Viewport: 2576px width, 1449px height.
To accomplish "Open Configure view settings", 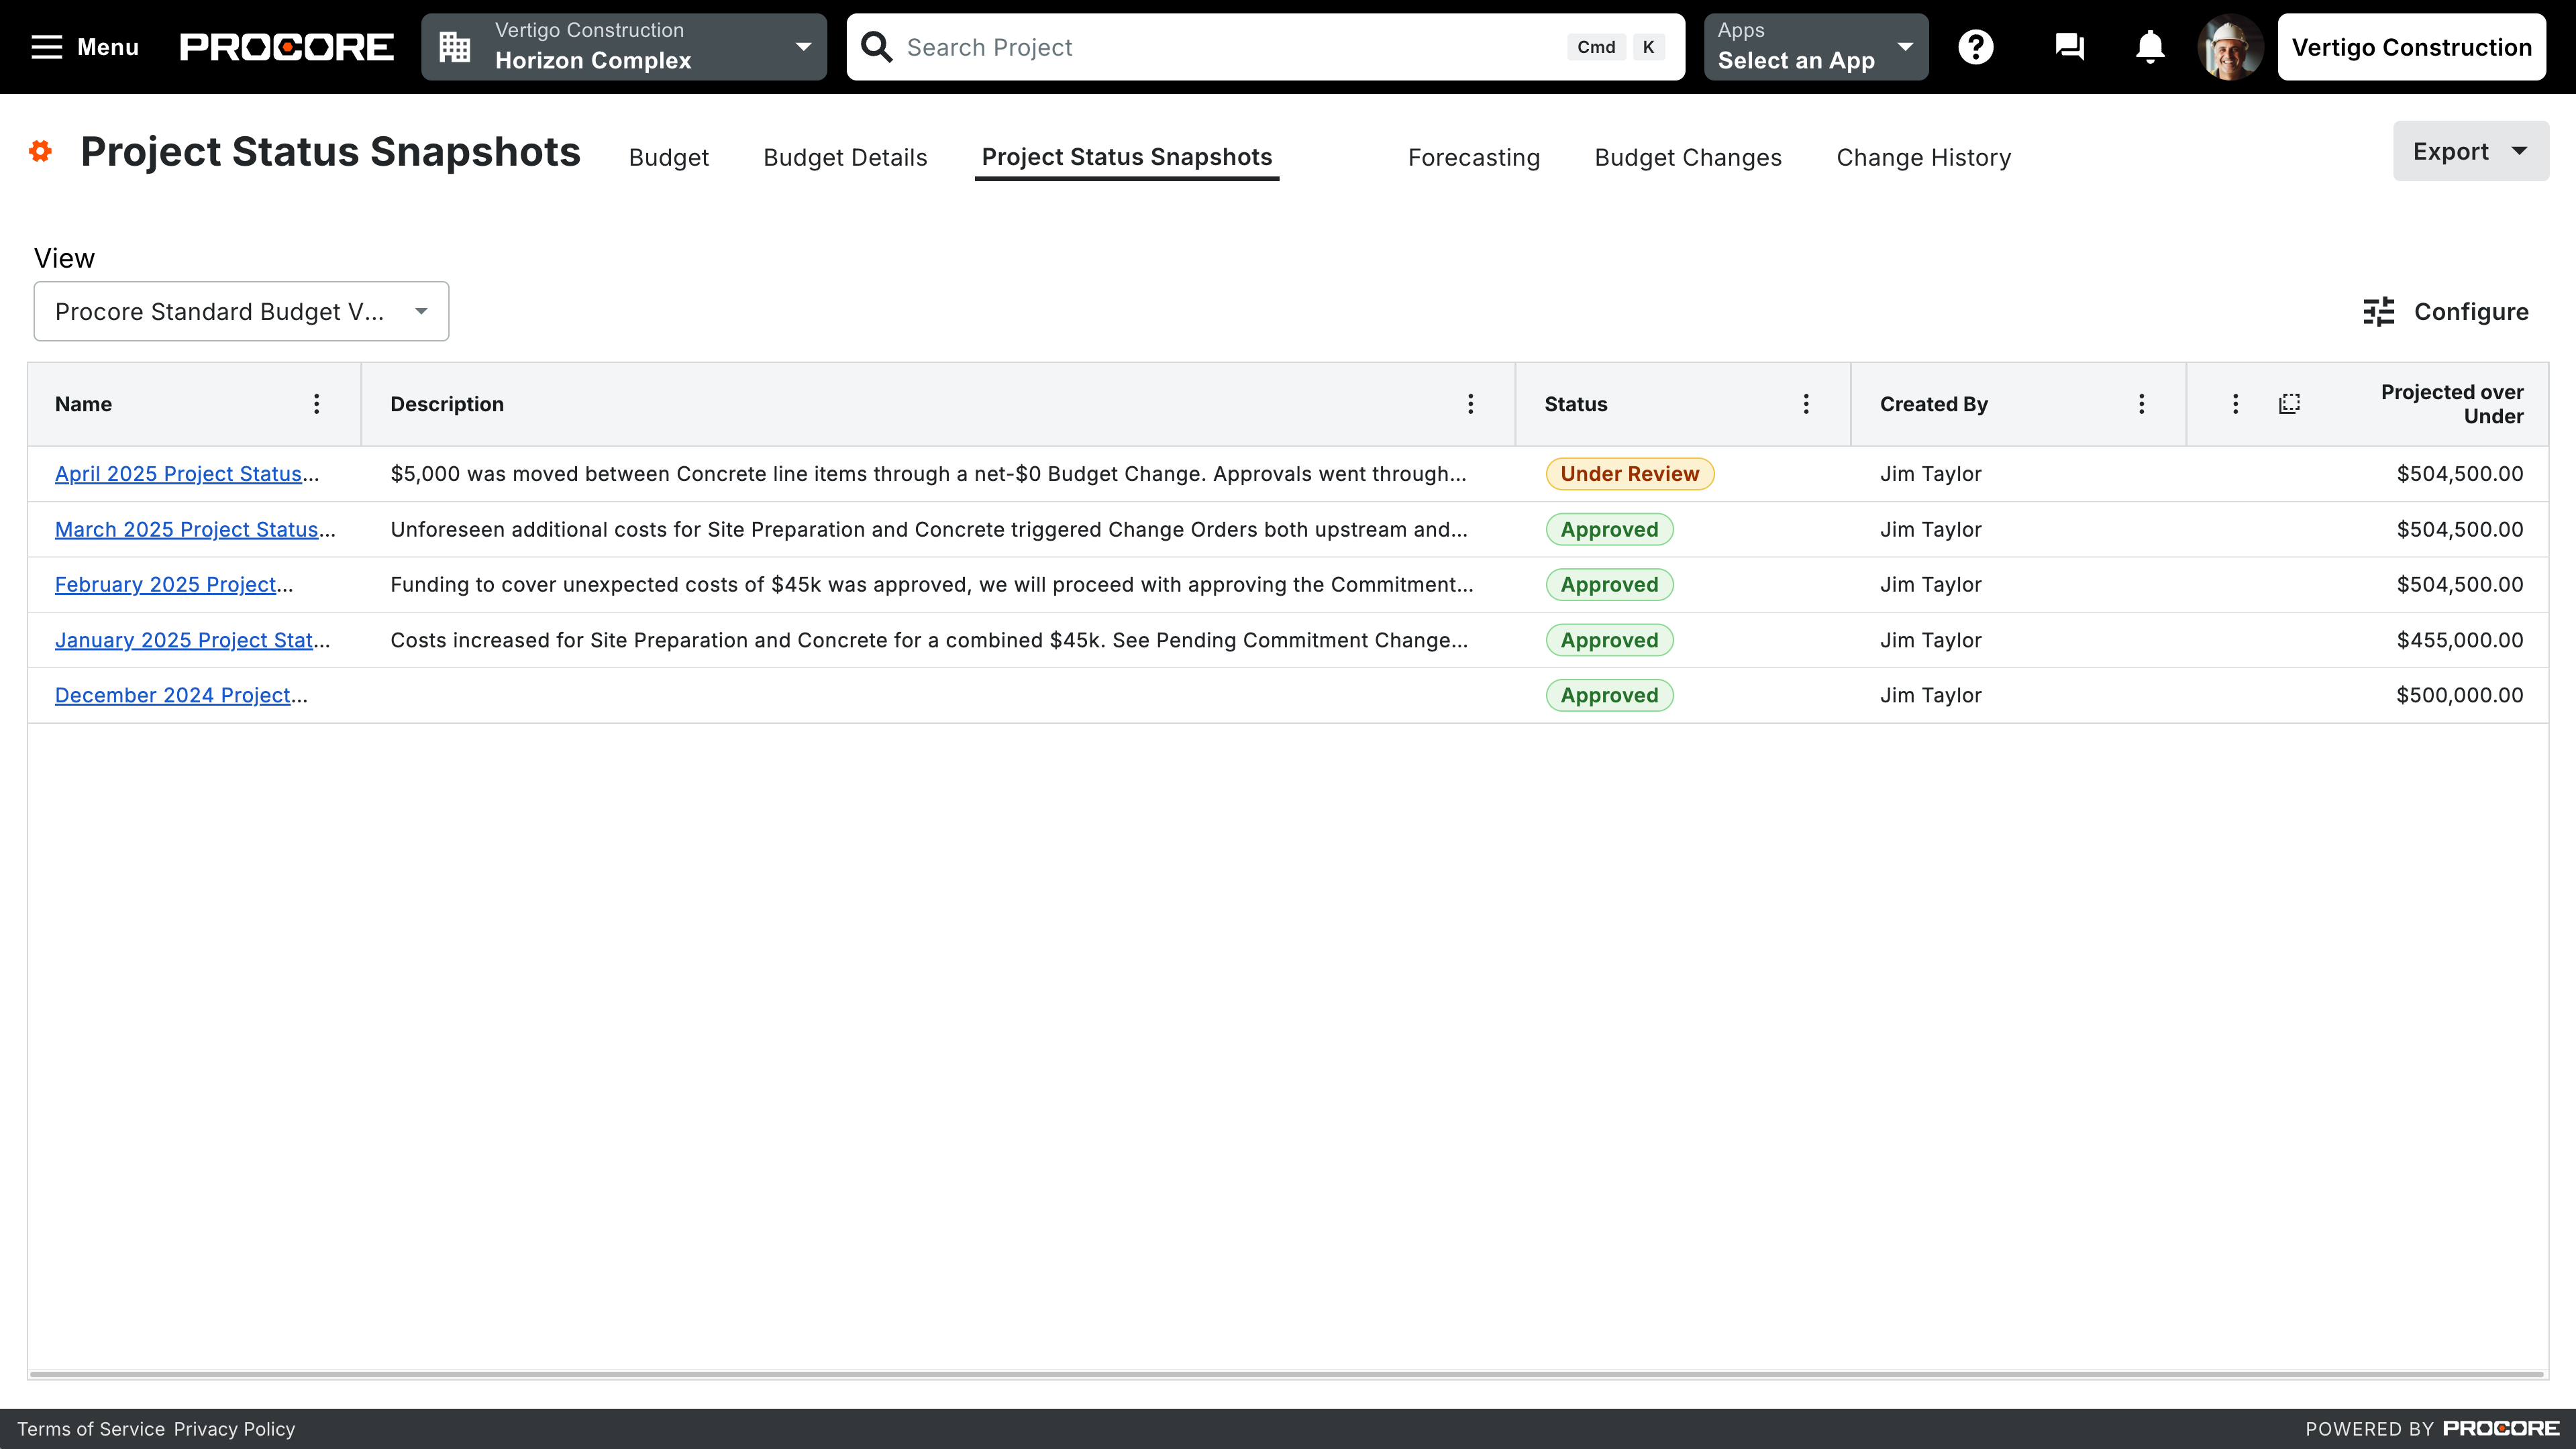I will (x=2446, y=311).
